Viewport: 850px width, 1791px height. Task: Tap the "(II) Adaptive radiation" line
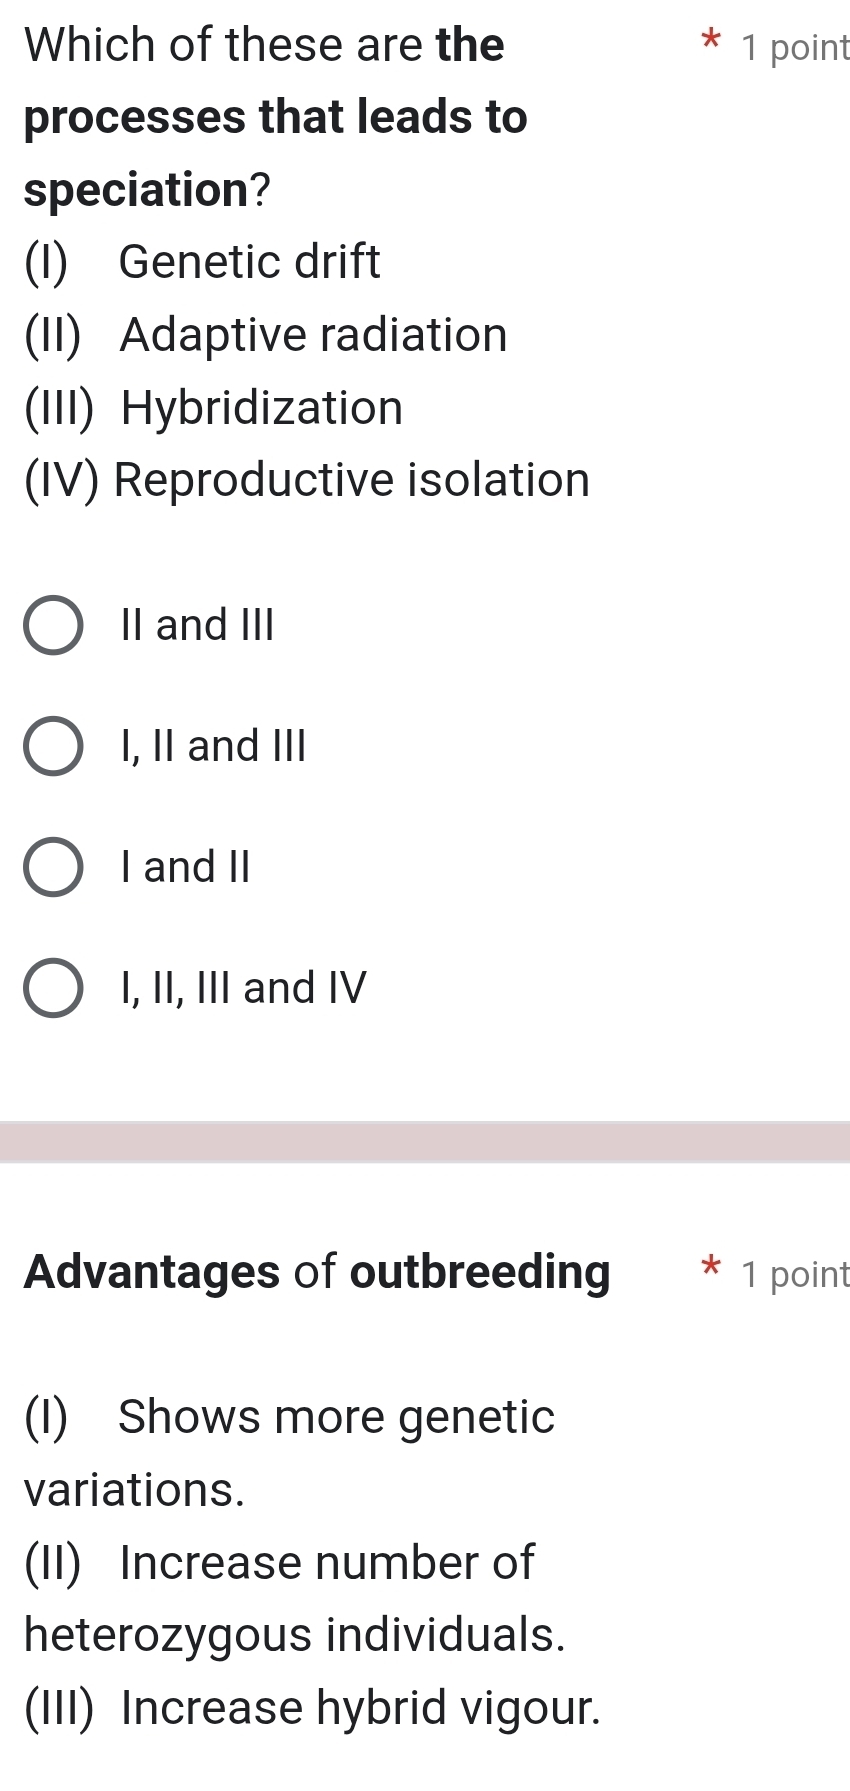266,335
